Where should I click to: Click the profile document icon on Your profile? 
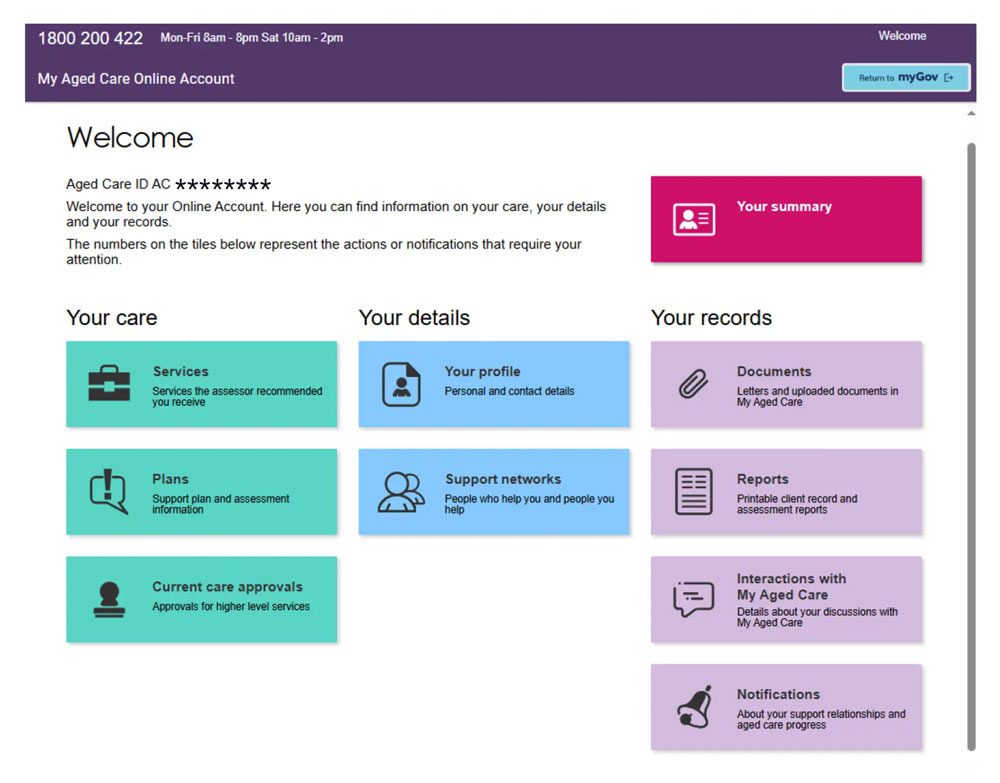401,384
